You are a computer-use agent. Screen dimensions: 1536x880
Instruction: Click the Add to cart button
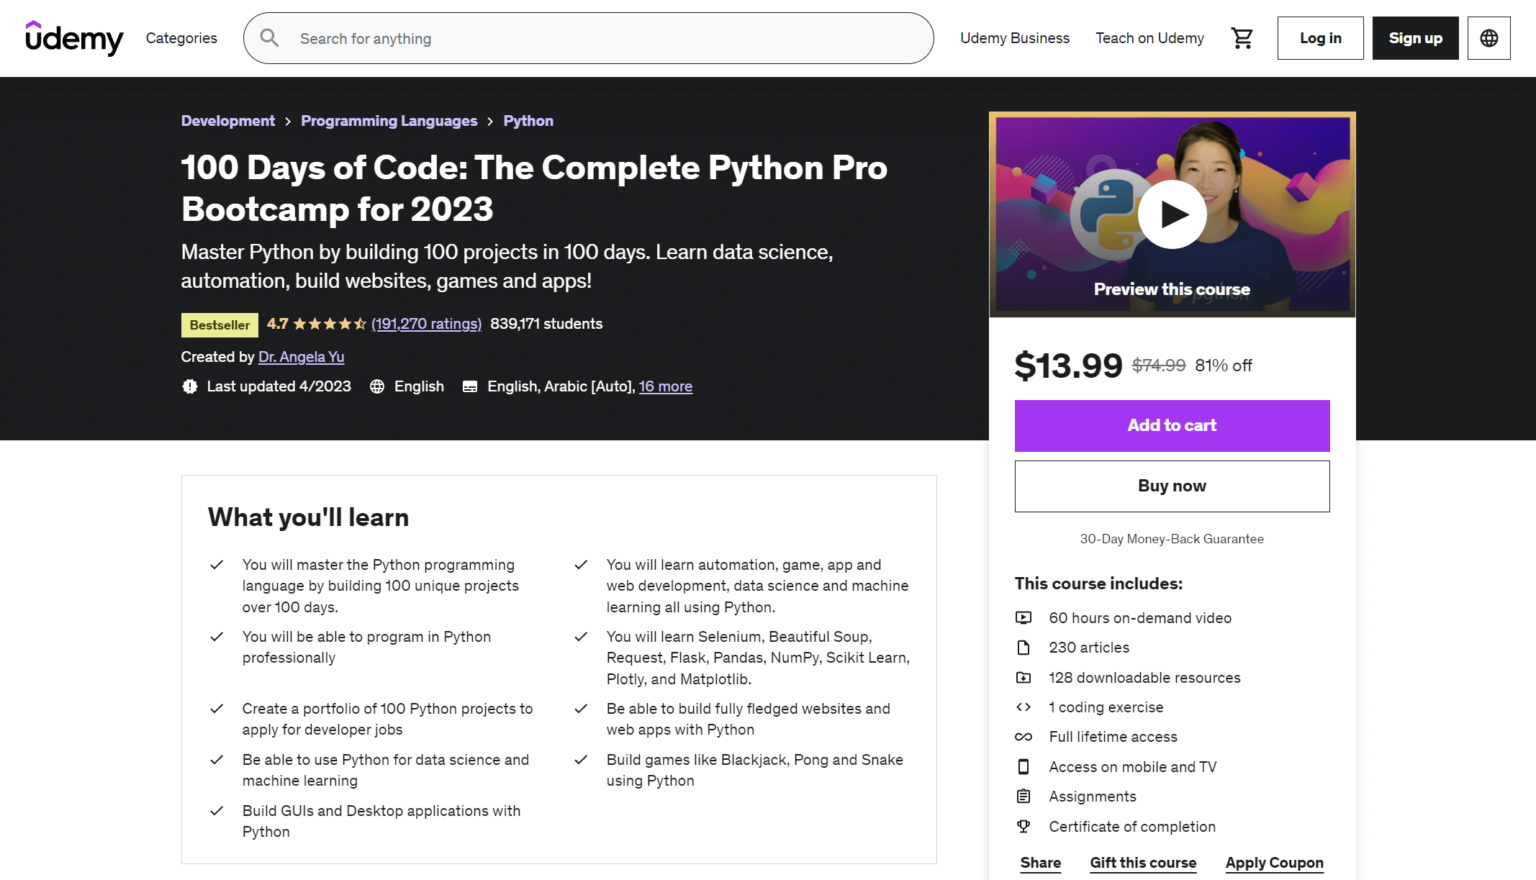coord(1171,425)
